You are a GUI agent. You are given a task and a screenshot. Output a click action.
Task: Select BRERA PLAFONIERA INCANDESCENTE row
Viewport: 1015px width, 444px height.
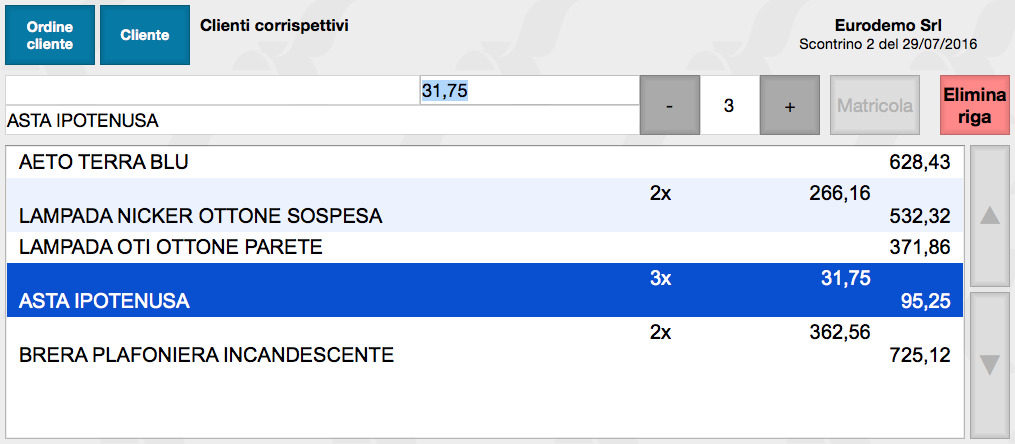coord(484,344)
